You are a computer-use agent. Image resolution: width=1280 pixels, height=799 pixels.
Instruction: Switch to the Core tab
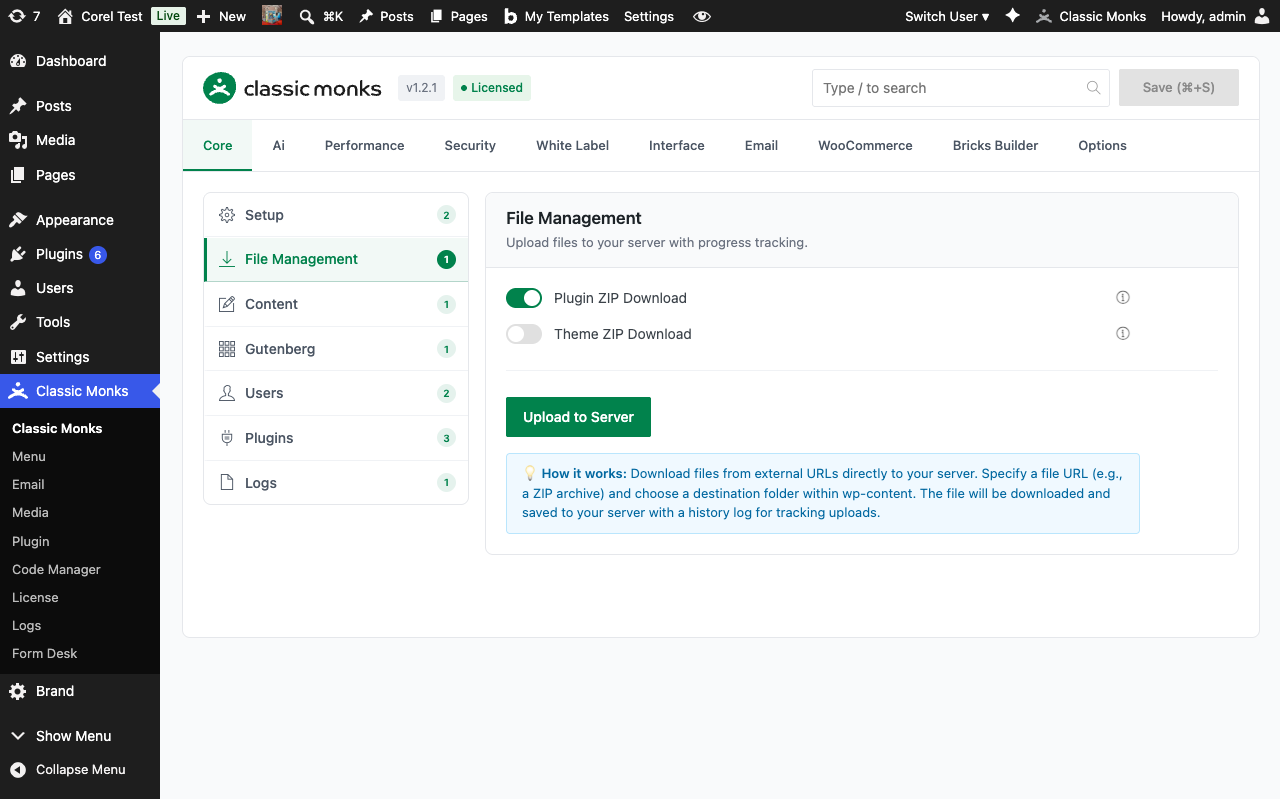[x=218, y=146]
